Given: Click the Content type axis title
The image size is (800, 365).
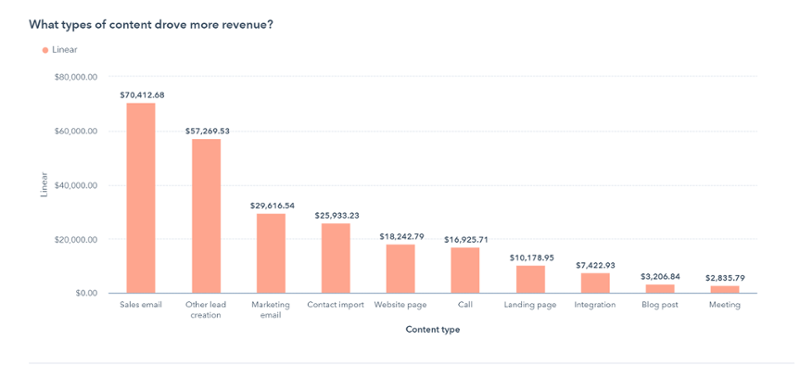Looking at the screenshot, I should tap(433, 330).
